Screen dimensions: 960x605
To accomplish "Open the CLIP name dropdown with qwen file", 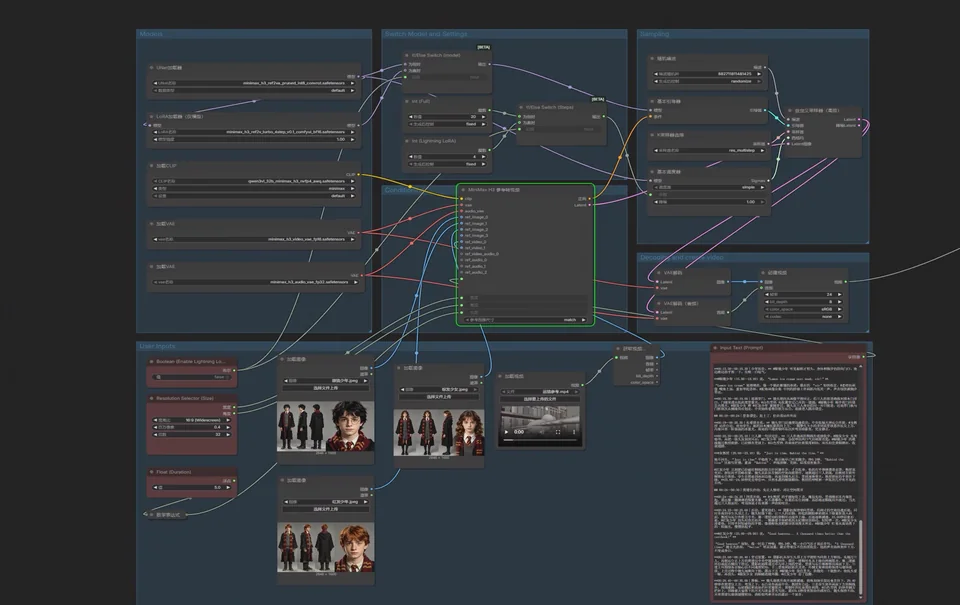I will coord(254,181).
